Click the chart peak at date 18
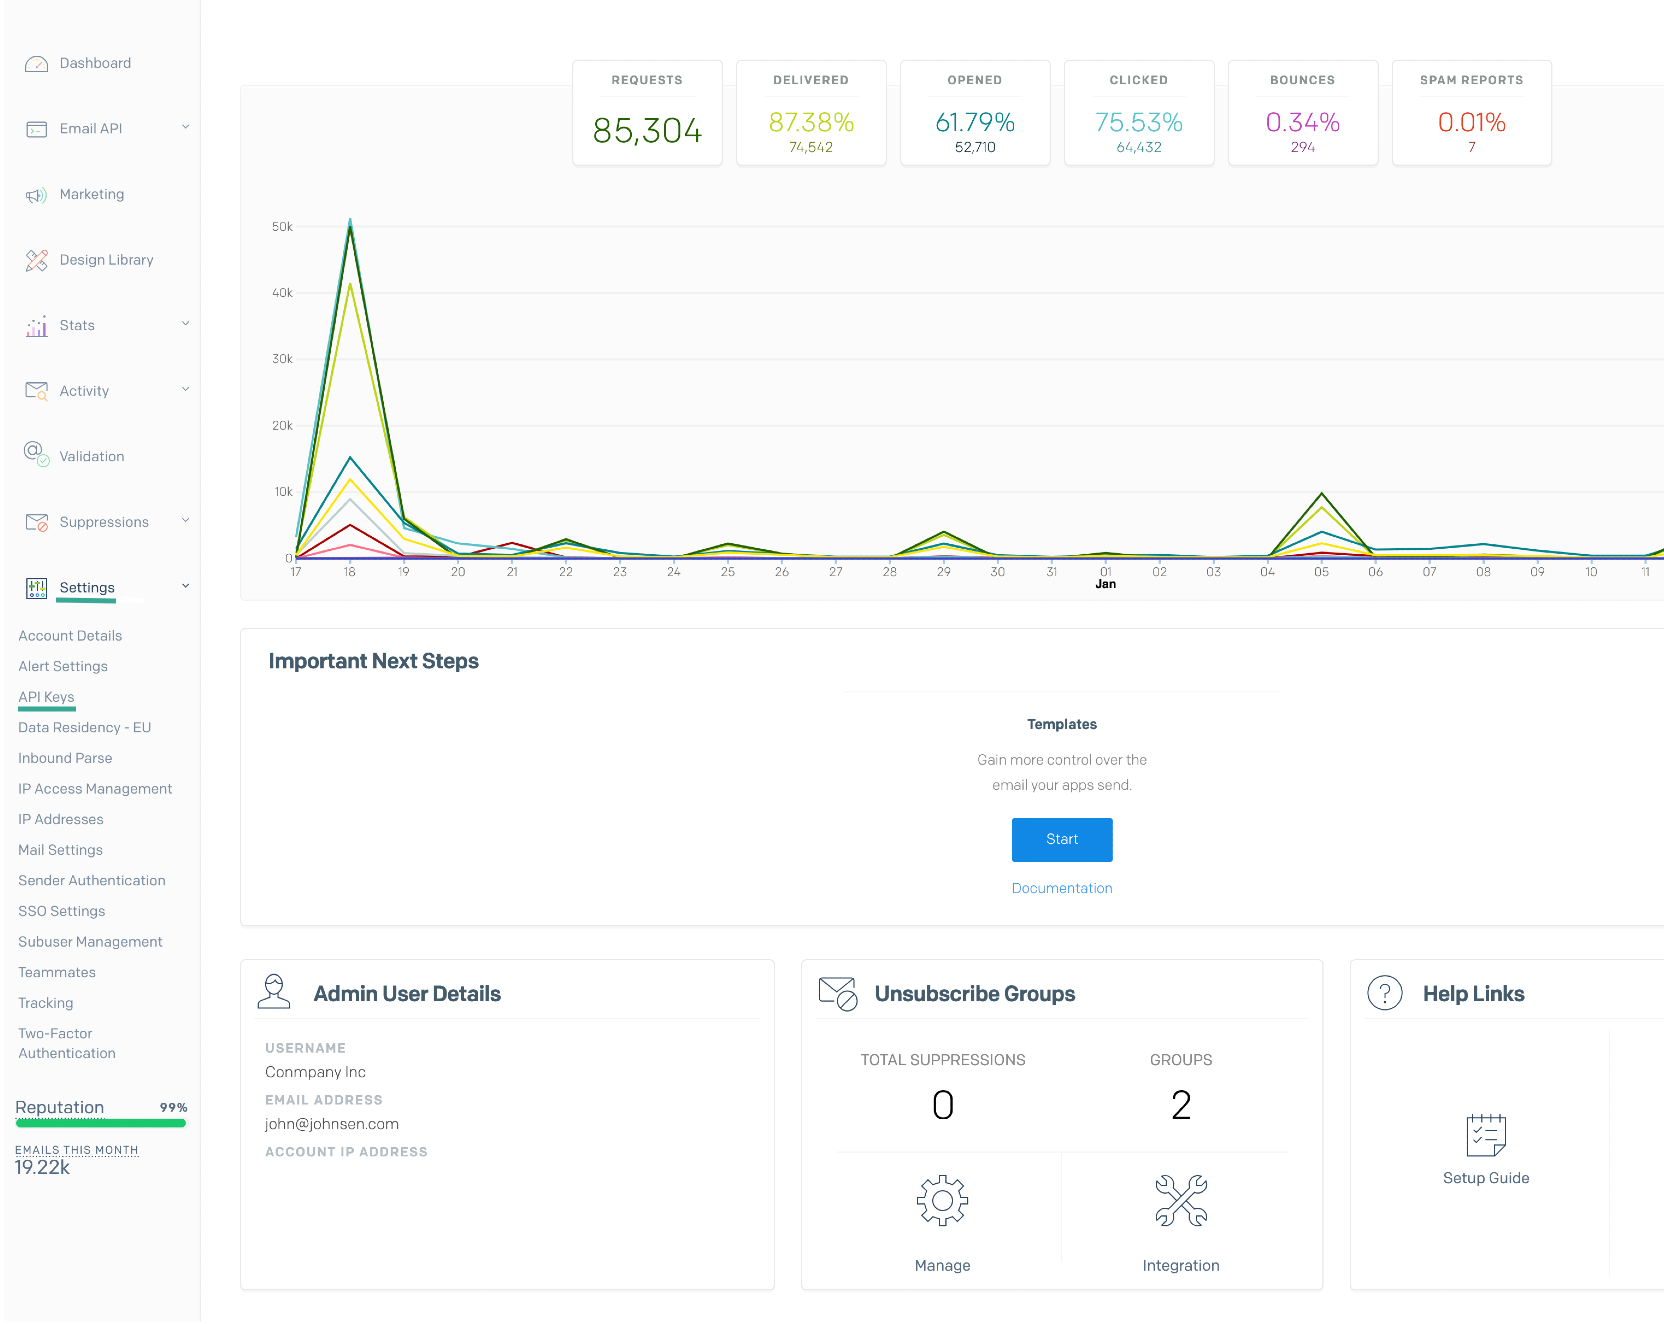This screenshot has width=1664, height=1324. tap(350, 220)
